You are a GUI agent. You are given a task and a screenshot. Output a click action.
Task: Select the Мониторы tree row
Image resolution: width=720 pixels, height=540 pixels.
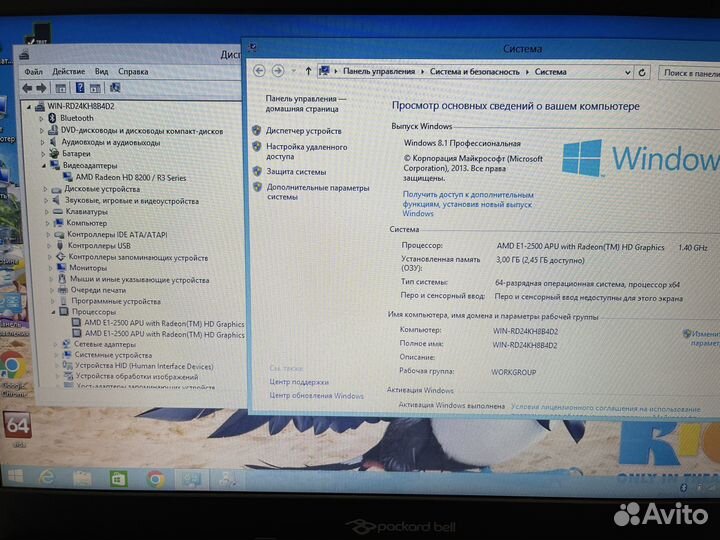[88, 268]
